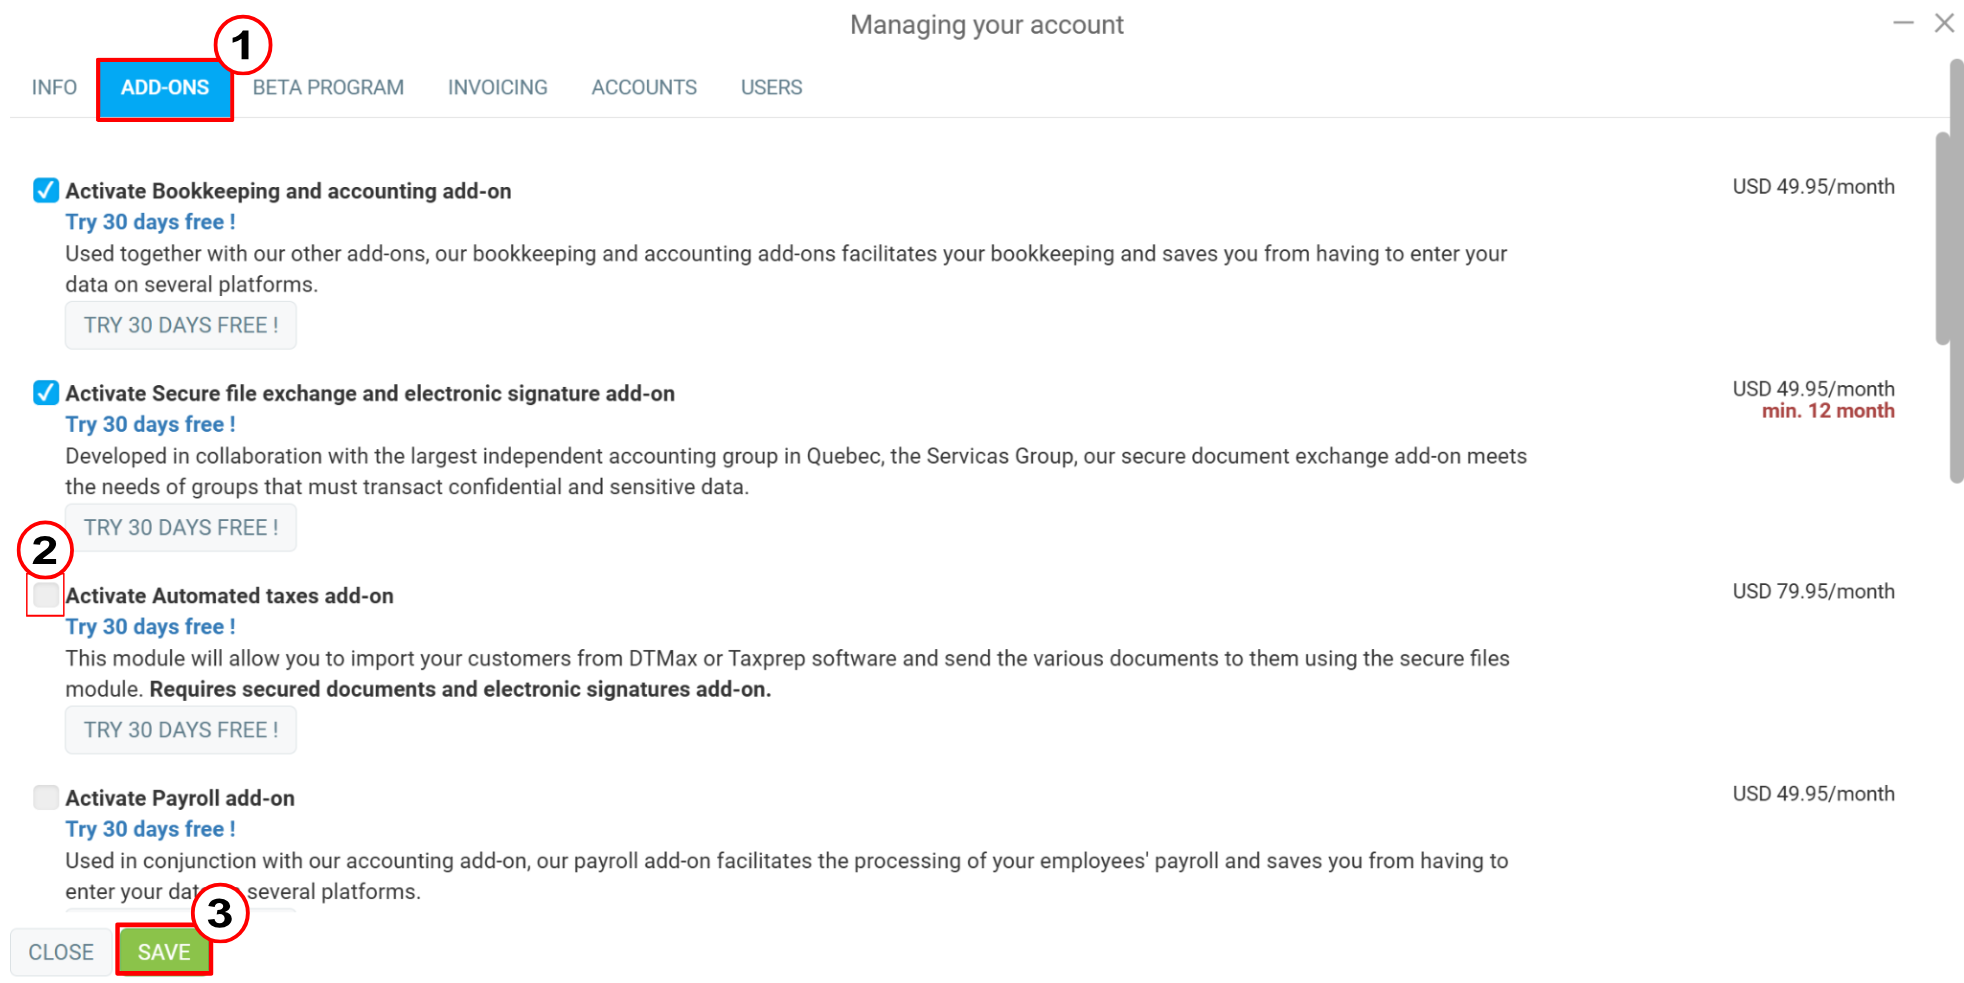Click Try 30 days free under Secure file exchange
Image resolution: width=1964 pixels, height=983 pixels.
[x=150, y=424]
